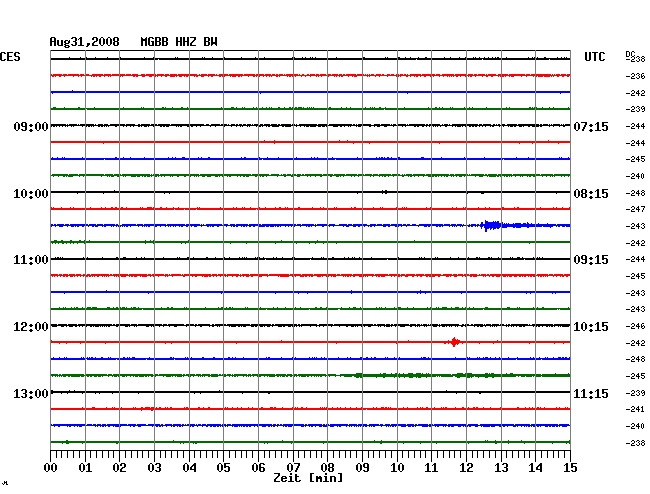The width and height of the screenshot is (650, 494).
Task: Select the station label MGBB HHZ BW
Action: coord(179,42)
